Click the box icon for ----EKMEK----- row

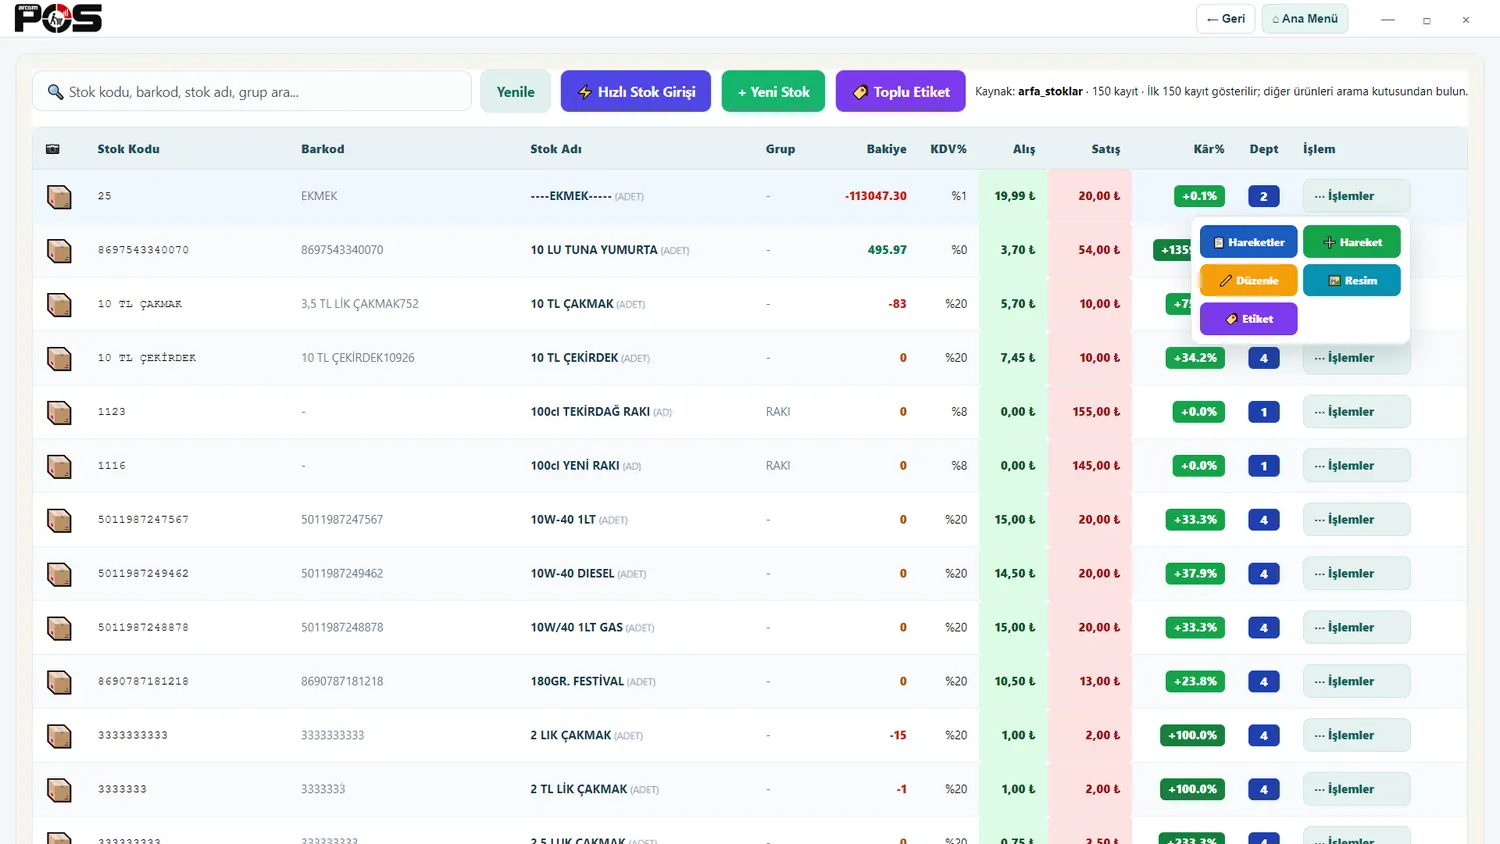59,196
